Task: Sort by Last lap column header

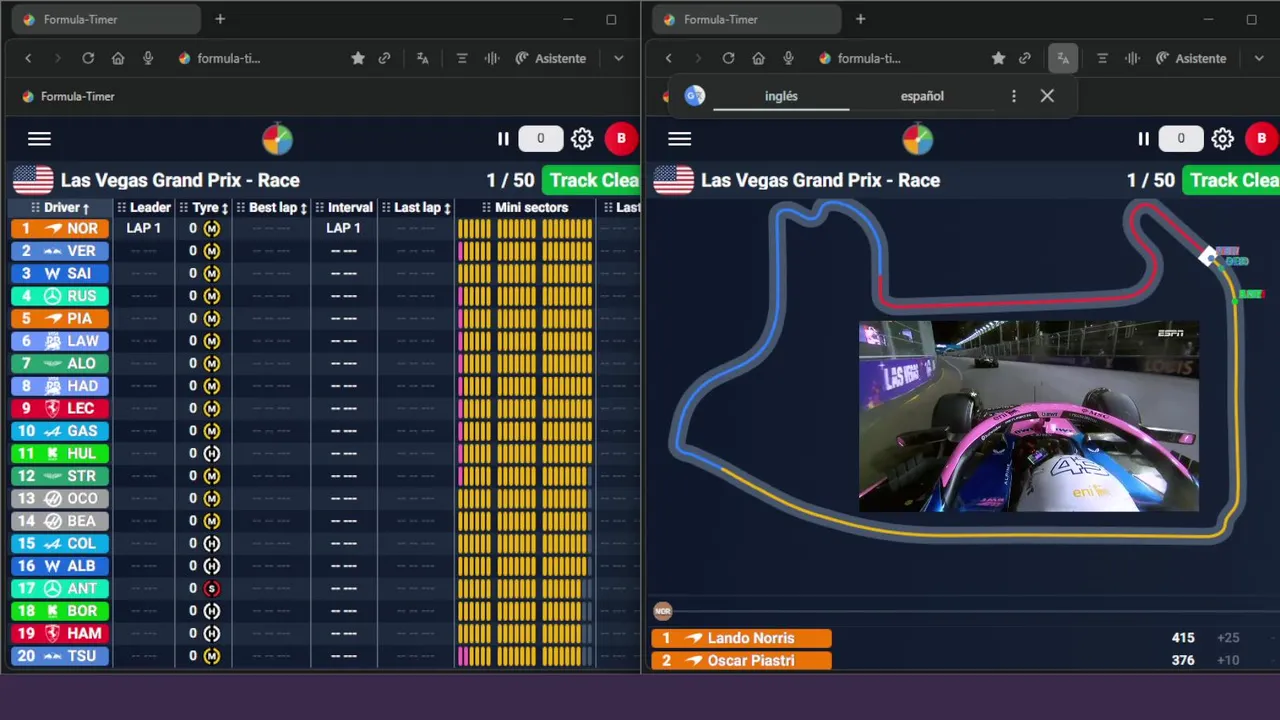Action: coord(416,207)
